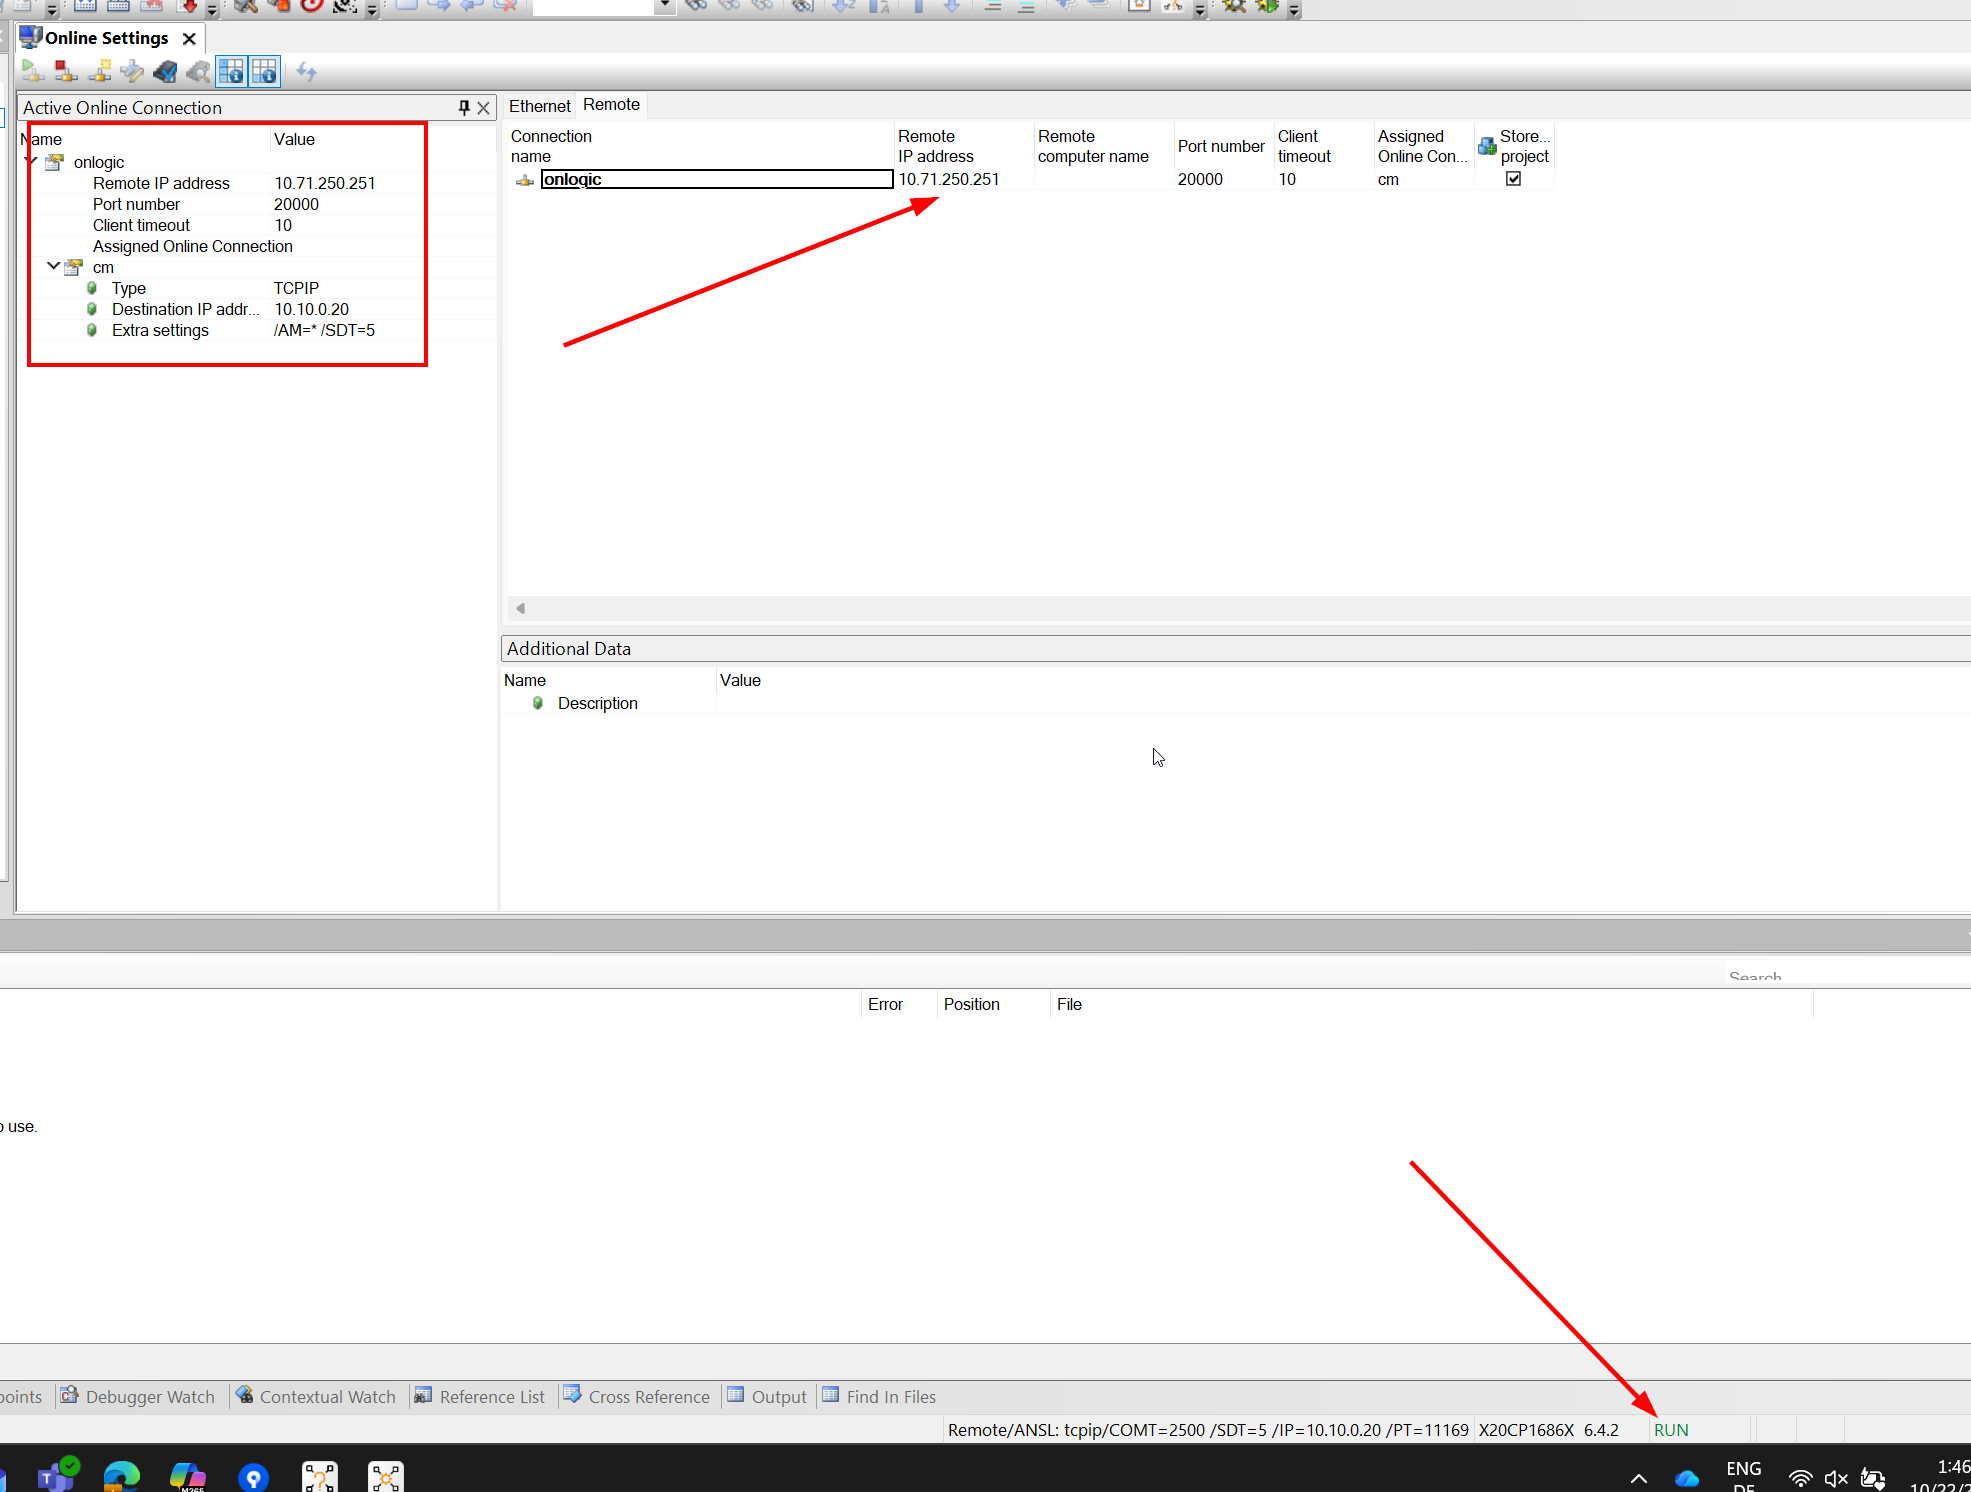Open the top toolbar combo box dropdown
1971x1492 pixels.
click(664, 6)
